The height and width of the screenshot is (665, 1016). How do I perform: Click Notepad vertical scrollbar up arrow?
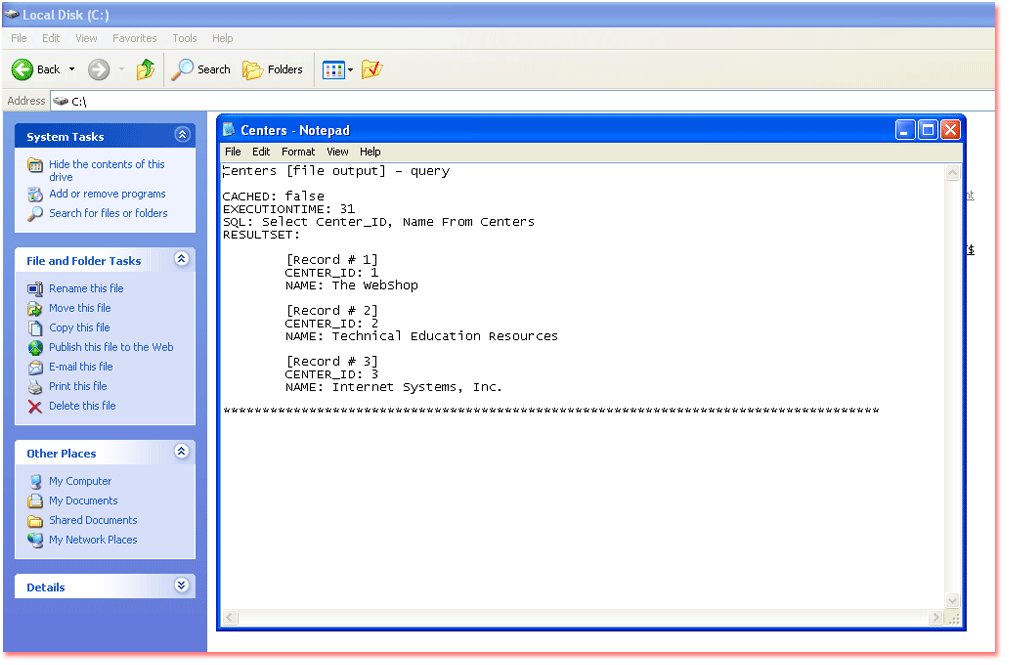point(952,173)
